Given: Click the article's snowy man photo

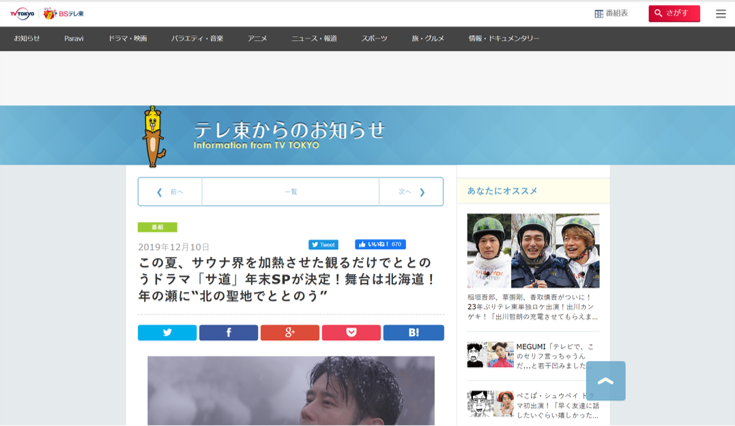Looking at the screenshot, I should [x=291, y=390].
